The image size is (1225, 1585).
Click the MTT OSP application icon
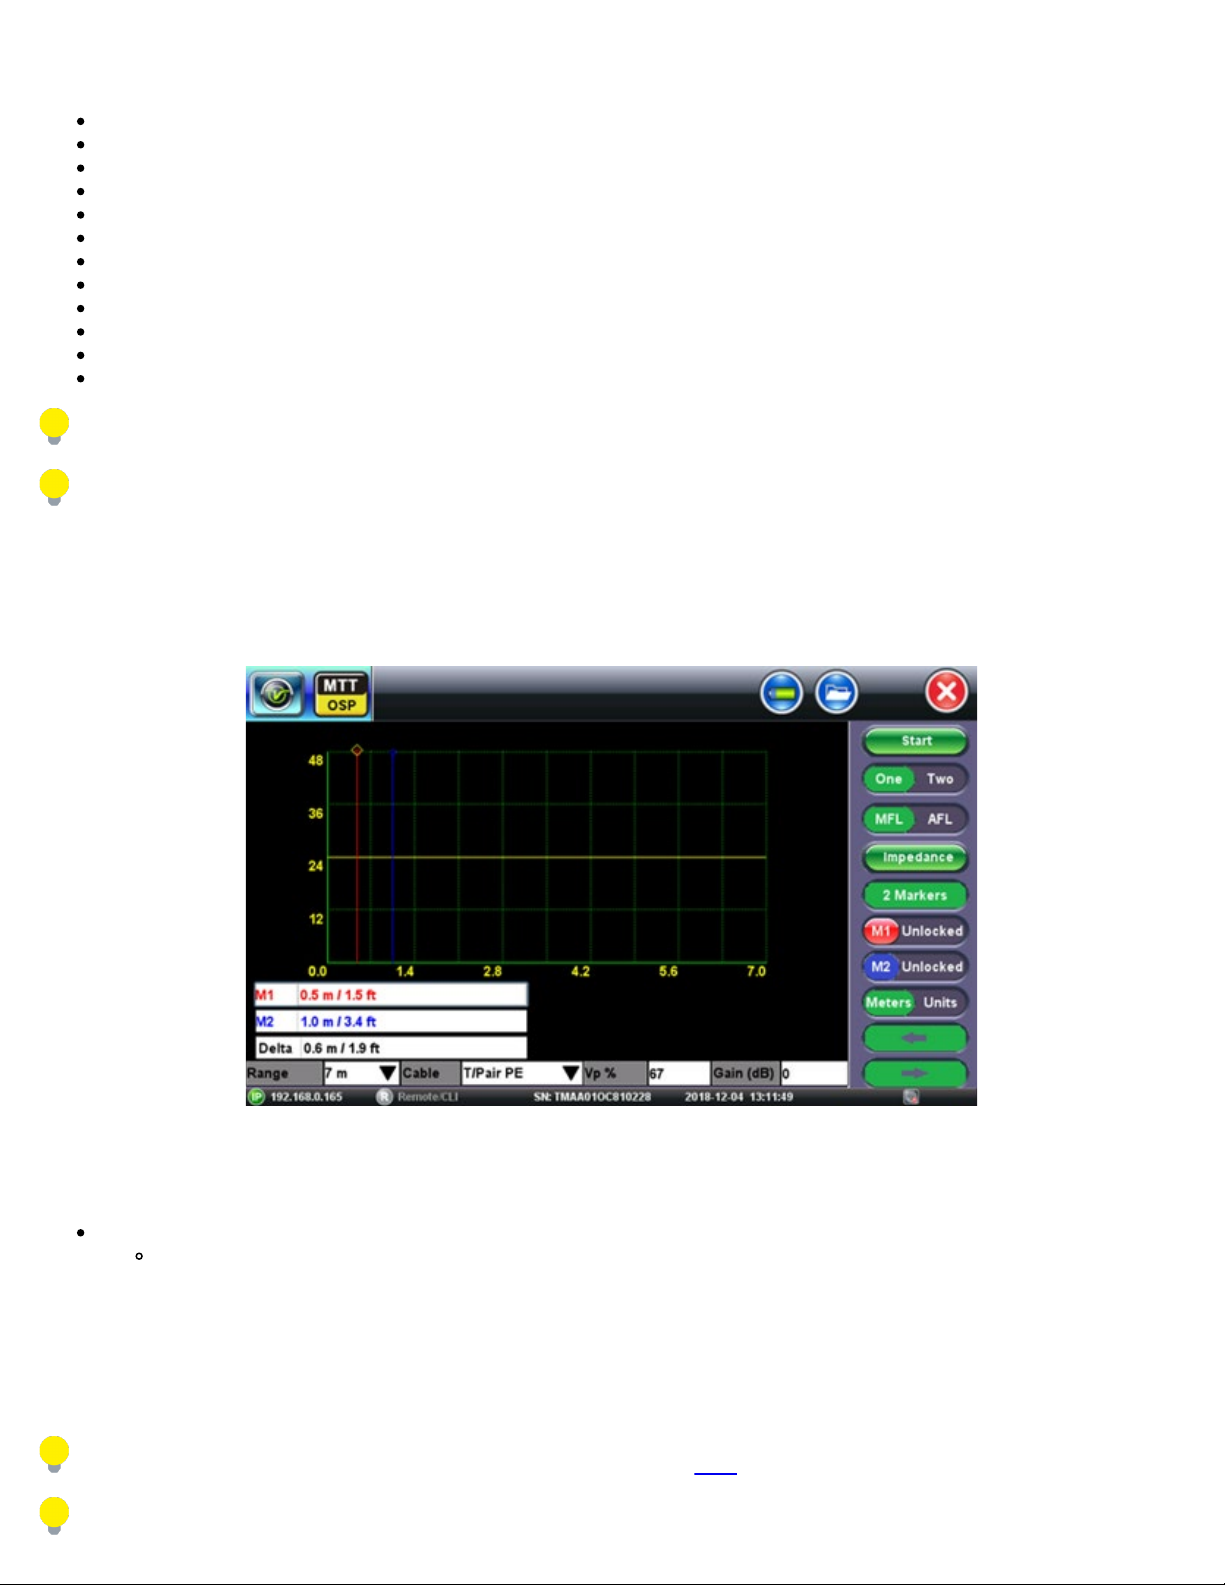tap(341, 693)
